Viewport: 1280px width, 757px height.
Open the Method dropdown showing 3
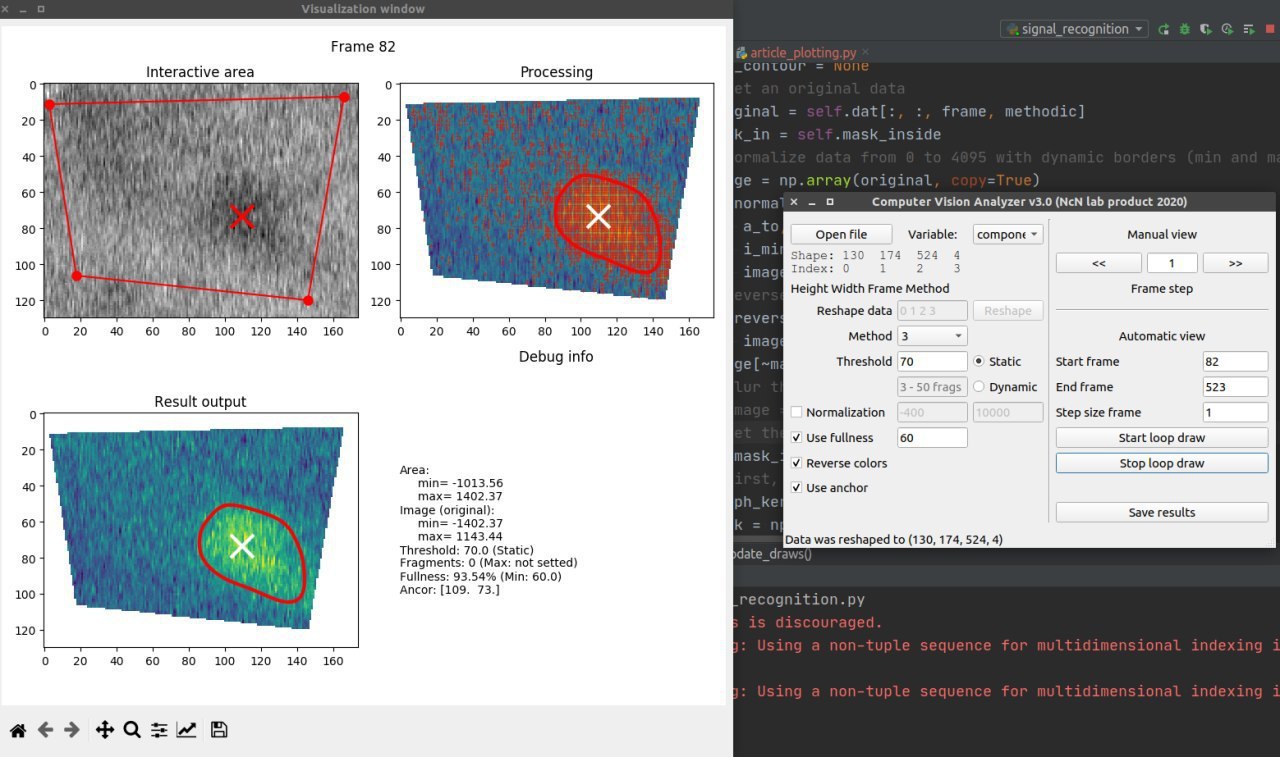pos(932,336)
